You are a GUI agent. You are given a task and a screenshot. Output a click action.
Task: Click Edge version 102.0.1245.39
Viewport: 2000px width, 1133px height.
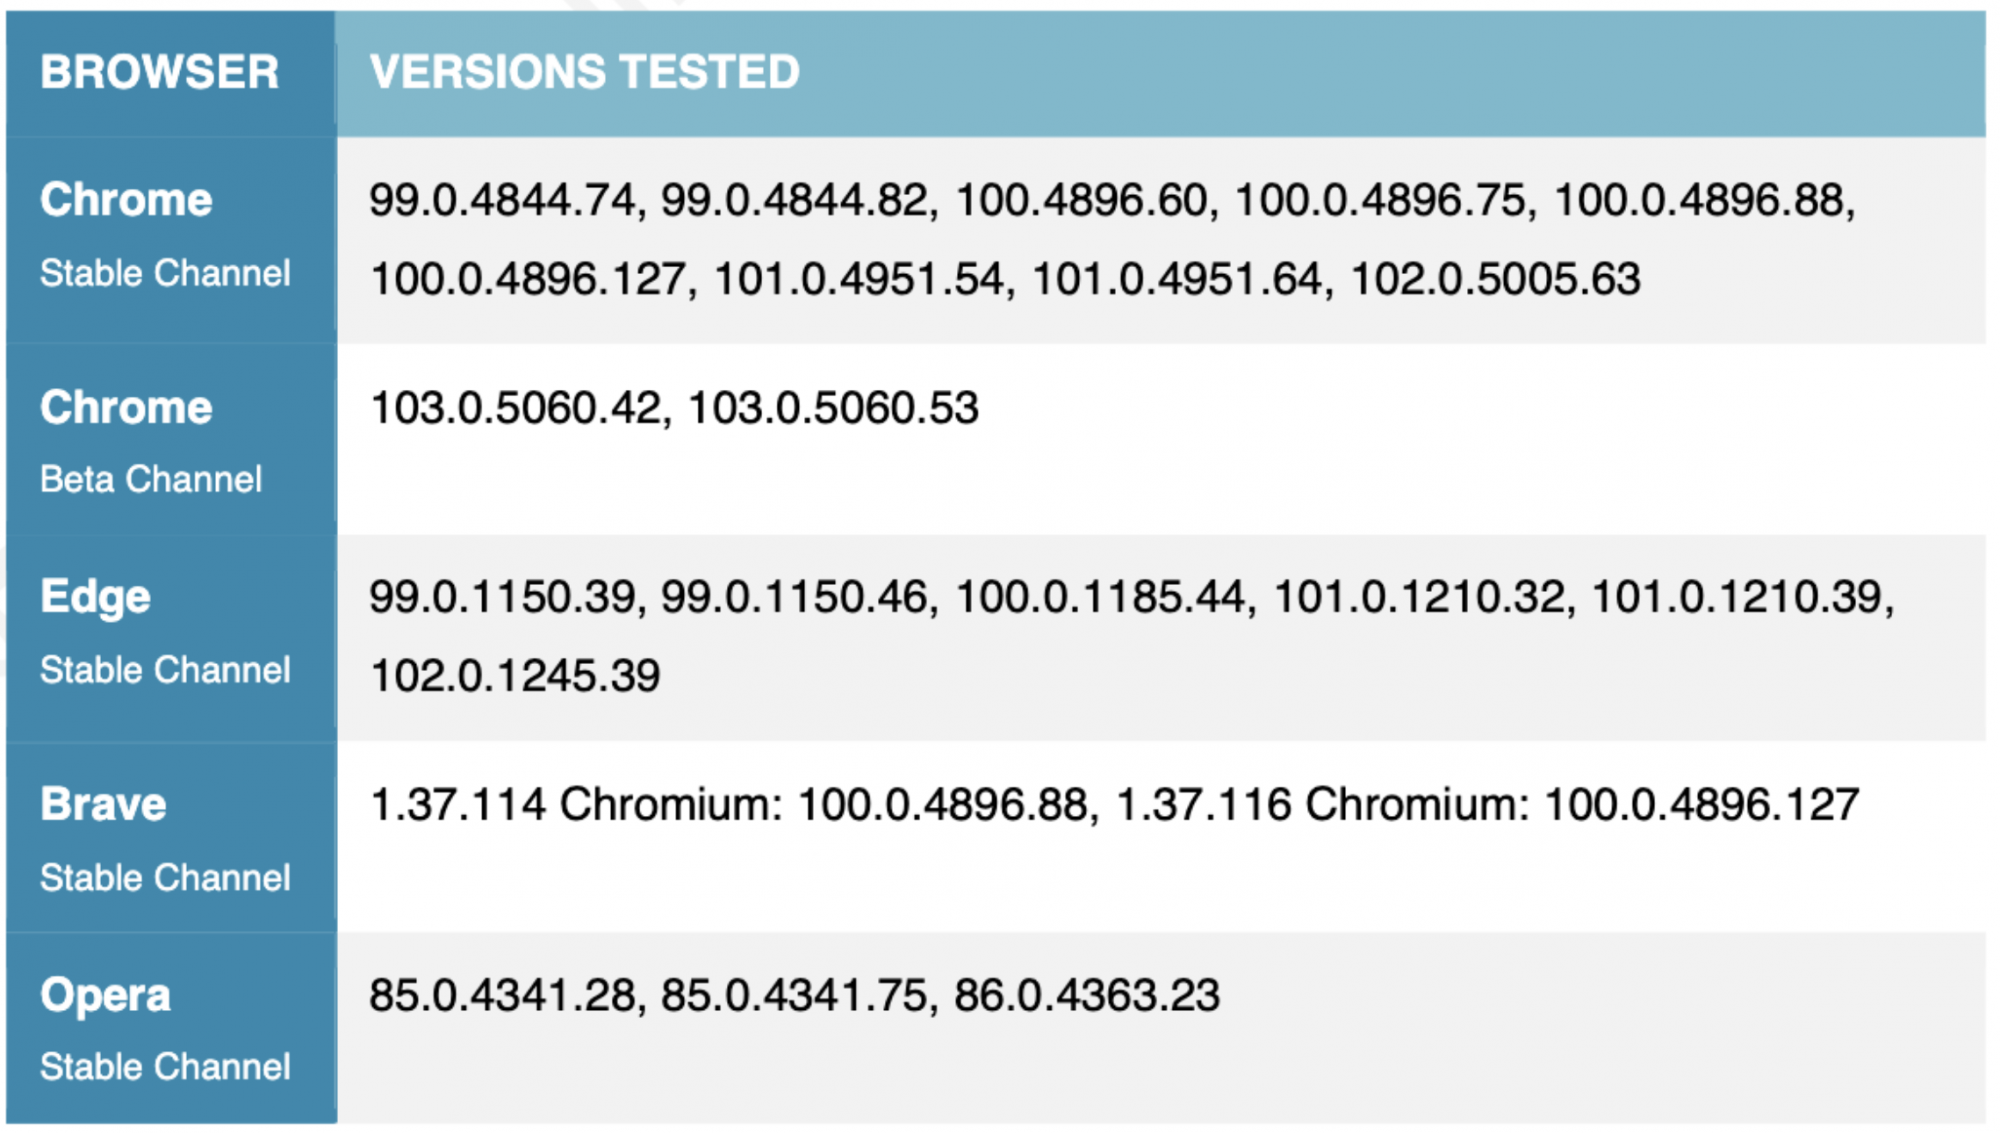tap(515, 676)
